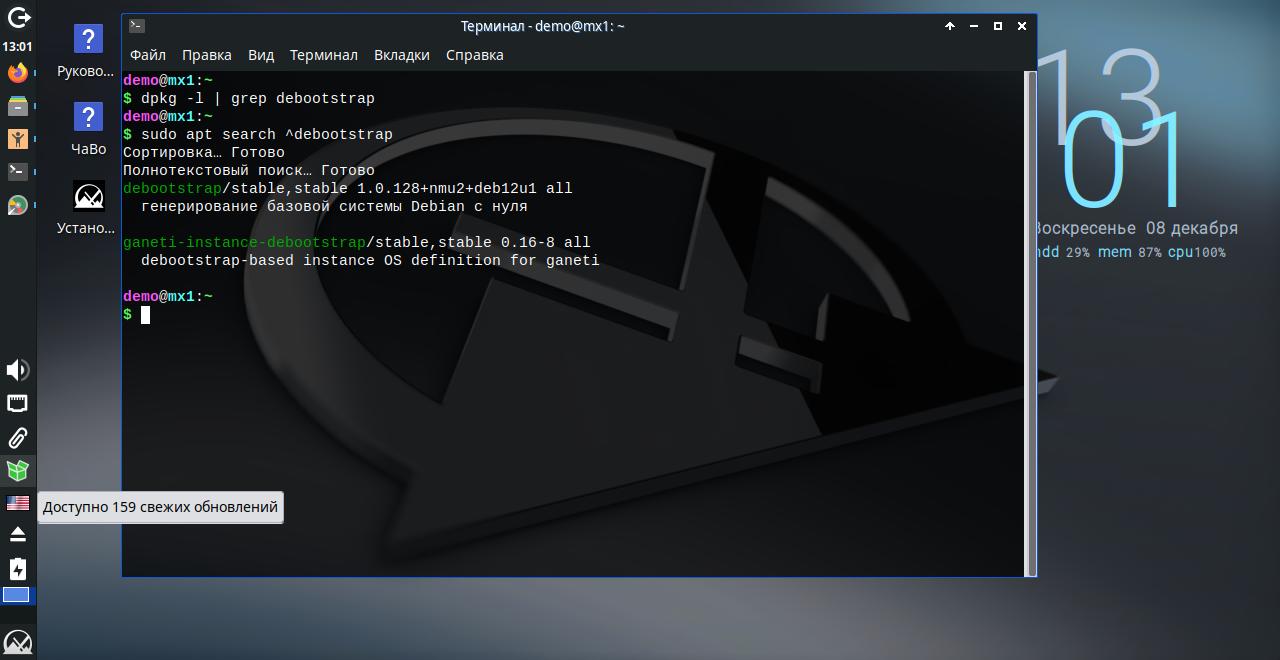Open the clipboard paperclip tray icon
Image resolution: width=1280 pixels, height=660 pixels.
(17, 437)
